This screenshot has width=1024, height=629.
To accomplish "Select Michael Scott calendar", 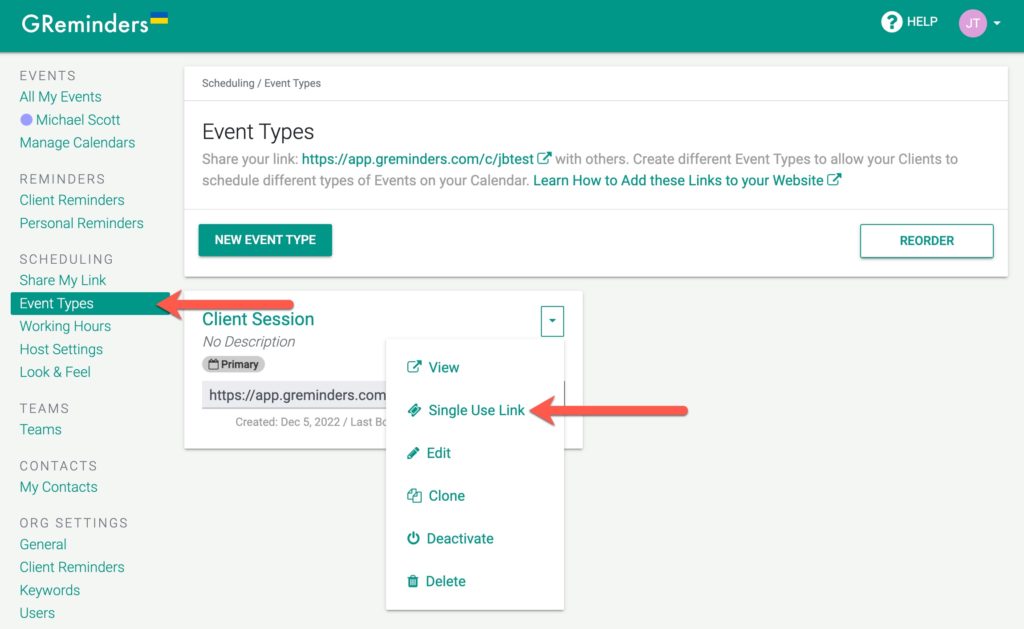I will 78,120.
